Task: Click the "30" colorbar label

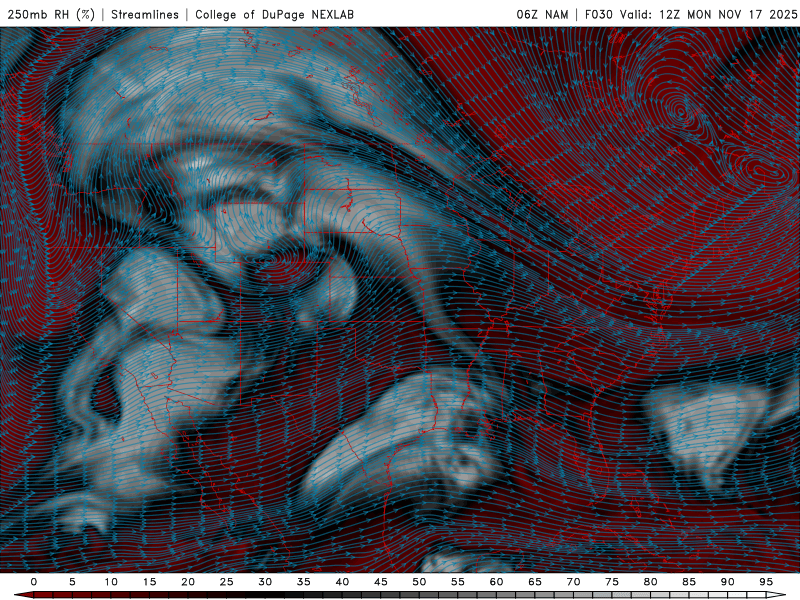Action: [x=265, y=582]
